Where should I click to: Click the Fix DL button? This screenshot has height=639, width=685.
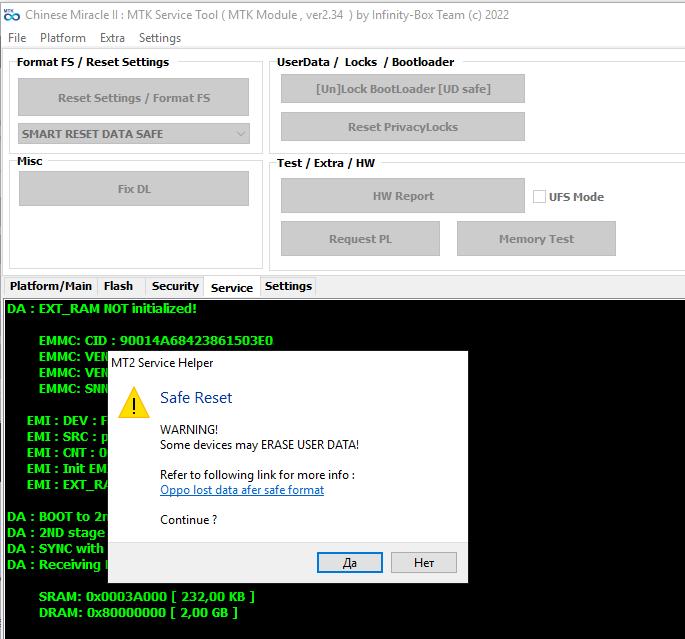pyautogui.click(x=134, y=189)
